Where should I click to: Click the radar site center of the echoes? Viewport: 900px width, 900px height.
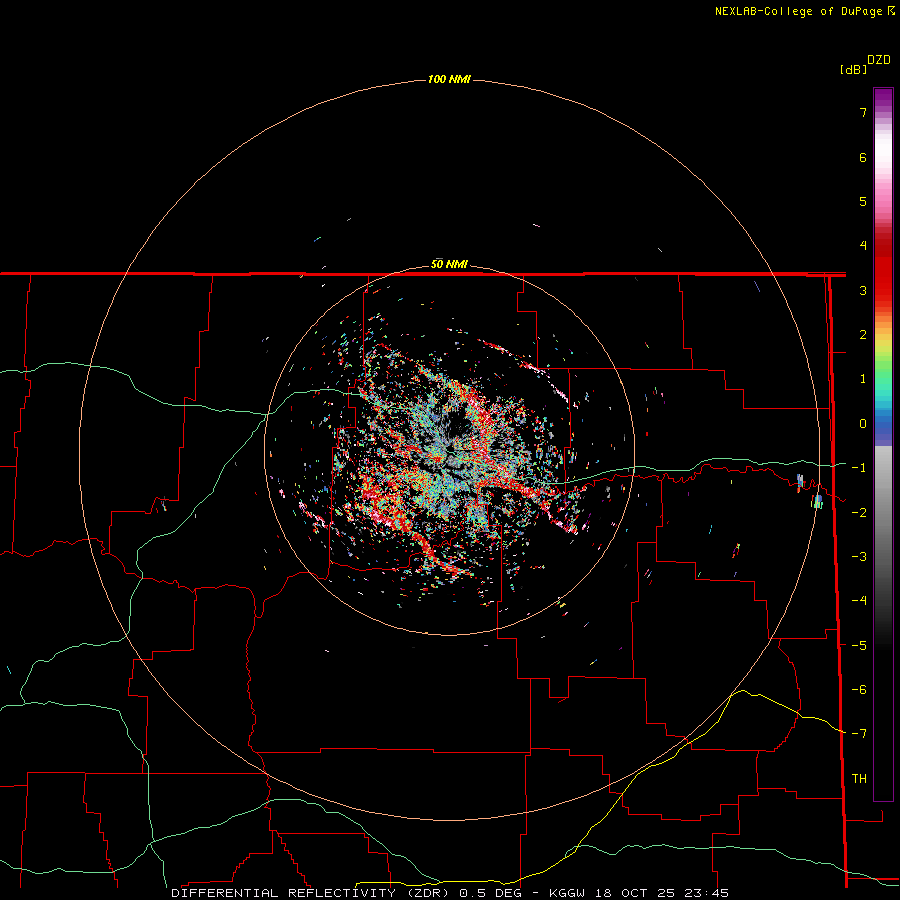pos(449,449)
